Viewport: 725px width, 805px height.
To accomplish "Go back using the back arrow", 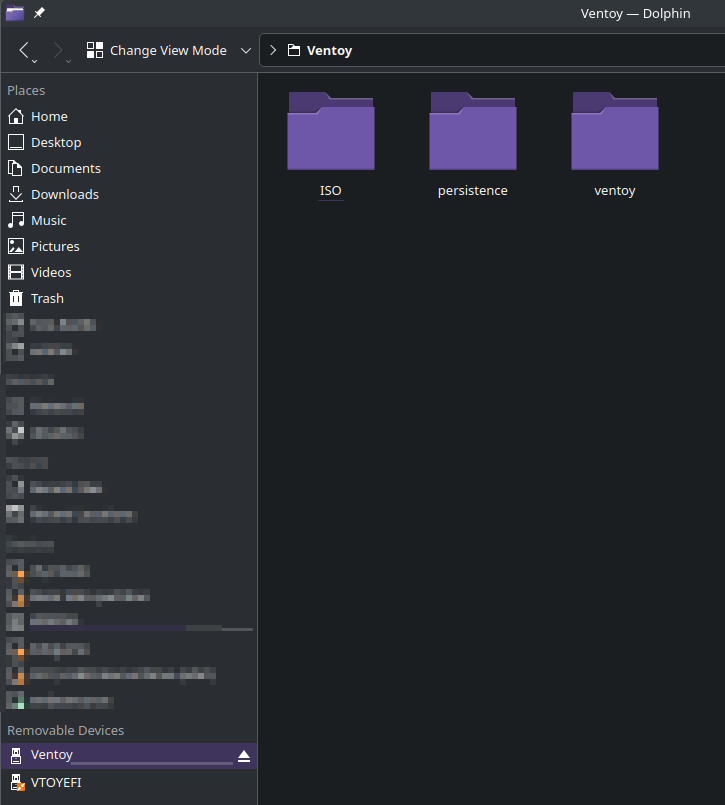I will tap(24, 50).
